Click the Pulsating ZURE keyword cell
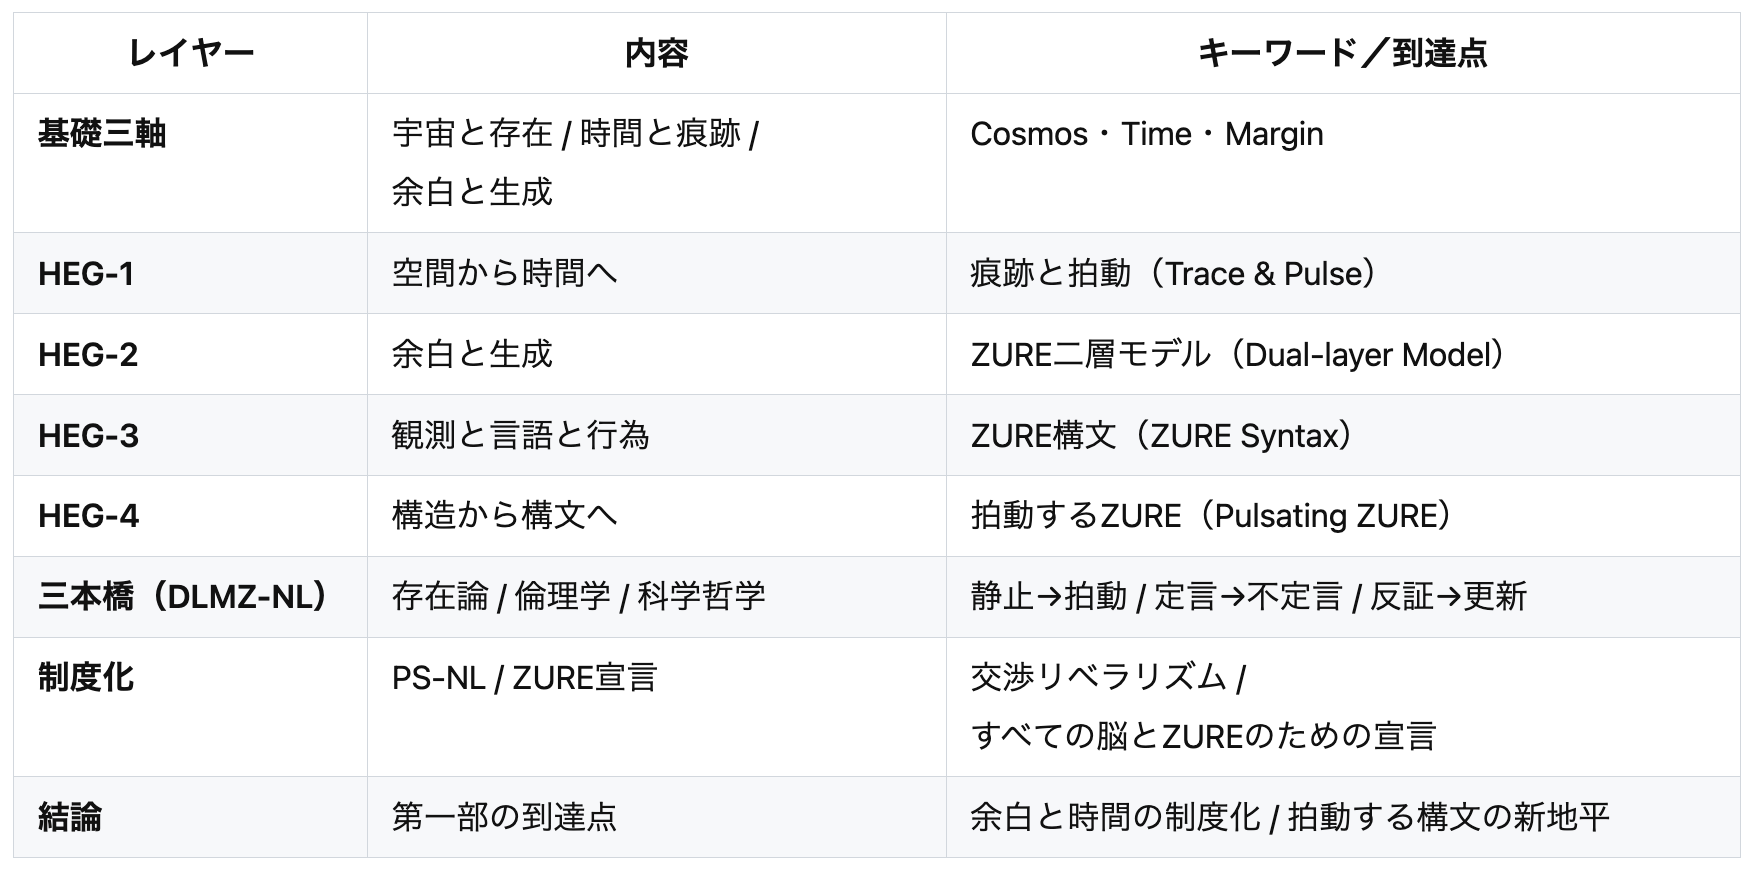Screen dimensions: 1756x872 pos(1212,517)
